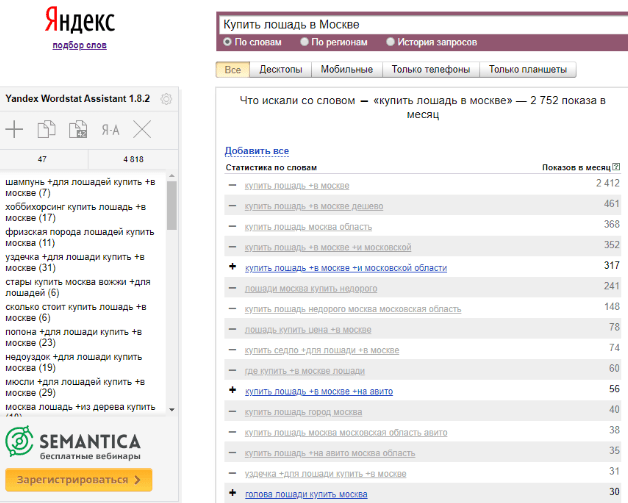The height and width of the screenshot is (503, 628).
Task: Click the plus add-phrase icon in Assistant toolbar
Action: click(14, 129)
